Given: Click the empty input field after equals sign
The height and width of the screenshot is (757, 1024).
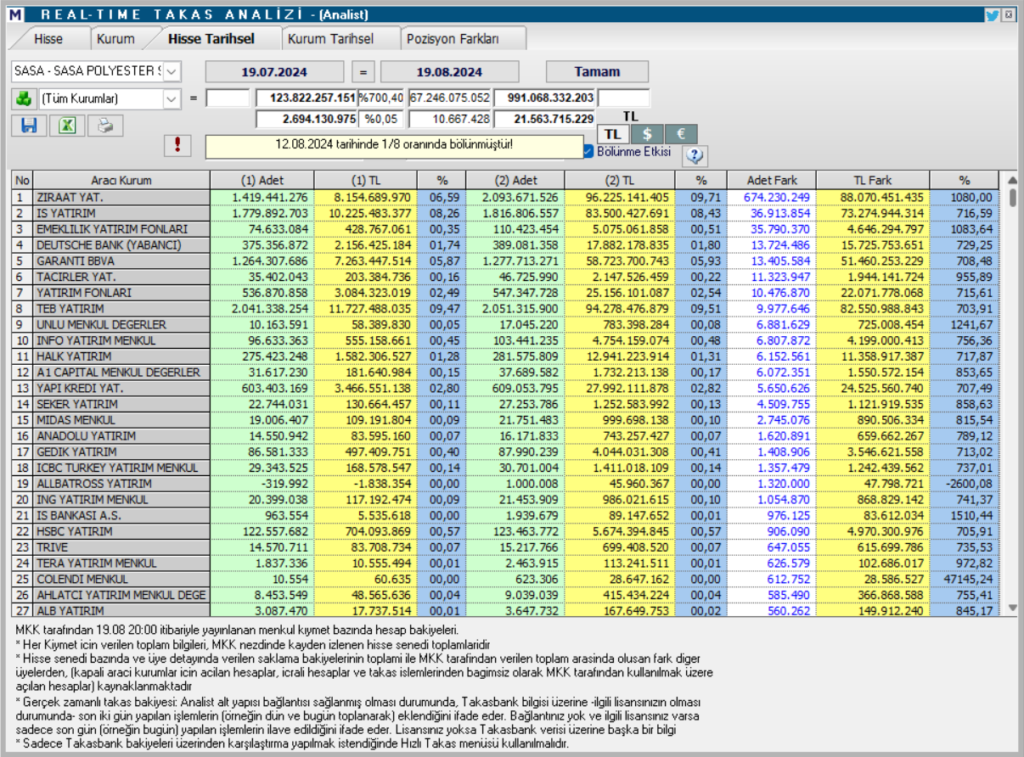Looking at the screenshot, I should (228, 99).
